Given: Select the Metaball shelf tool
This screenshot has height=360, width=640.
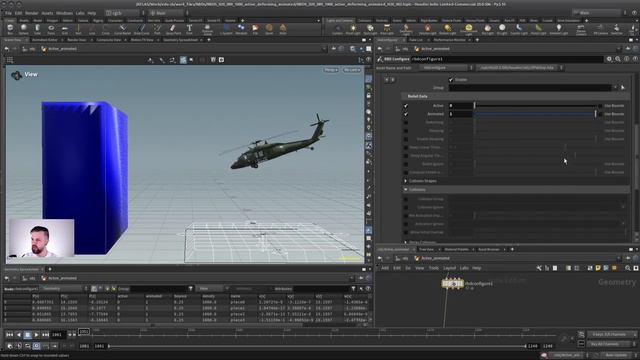Looking at the screenshot, I should click(241, 29).
